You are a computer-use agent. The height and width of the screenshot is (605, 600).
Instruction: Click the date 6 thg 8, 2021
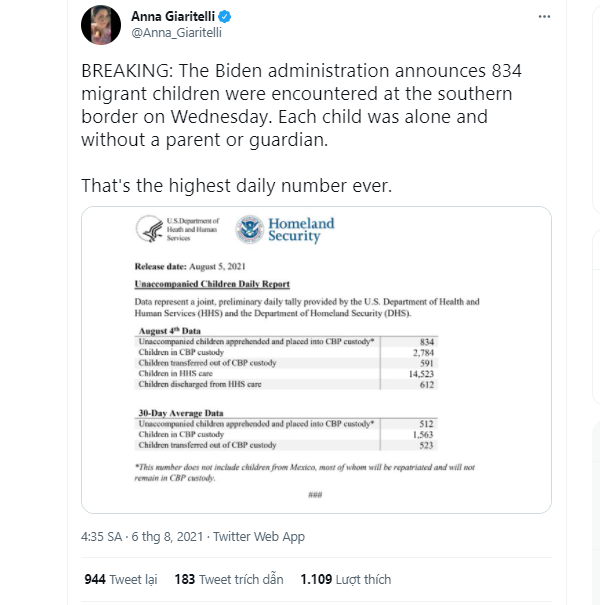[x=167, y=537]
